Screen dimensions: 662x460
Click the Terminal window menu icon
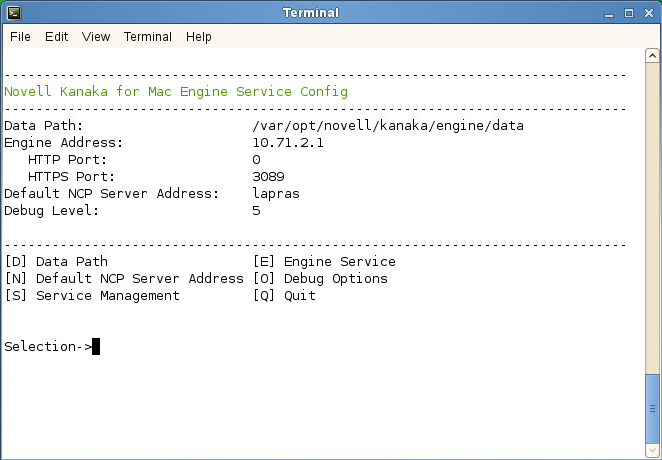[x=13, y=13]
